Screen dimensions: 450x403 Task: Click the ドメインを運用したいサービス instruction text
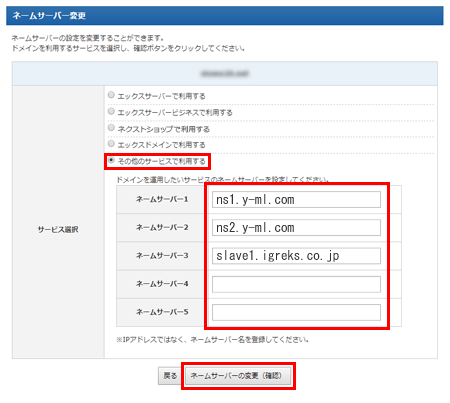pyautogui.click(x=222, y=180)
